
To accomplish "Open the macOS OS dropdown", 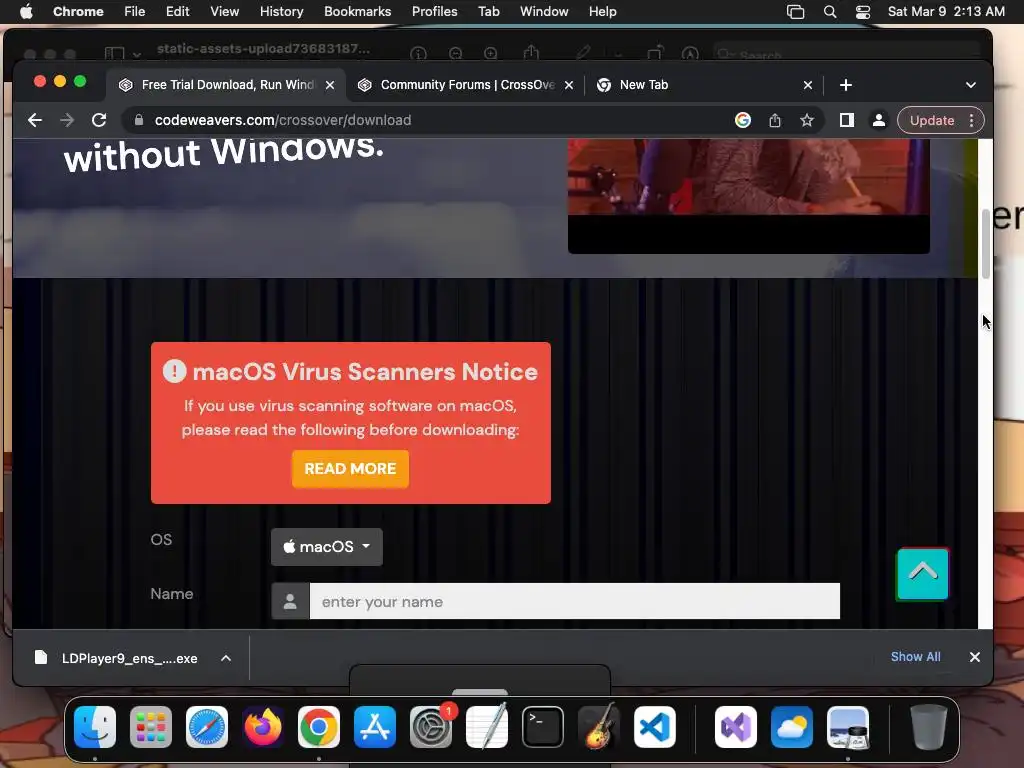I will [327, 547].
